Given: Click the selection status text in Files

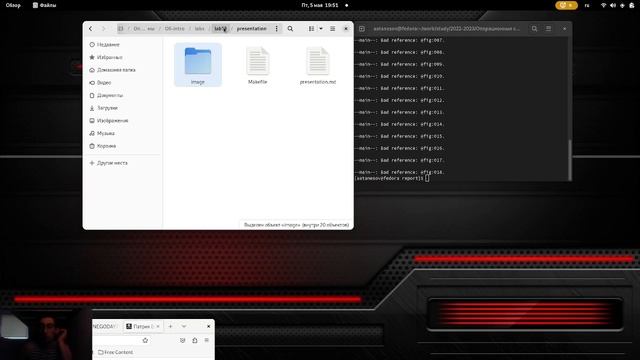Looking at the screenshot, I should 296,225.
